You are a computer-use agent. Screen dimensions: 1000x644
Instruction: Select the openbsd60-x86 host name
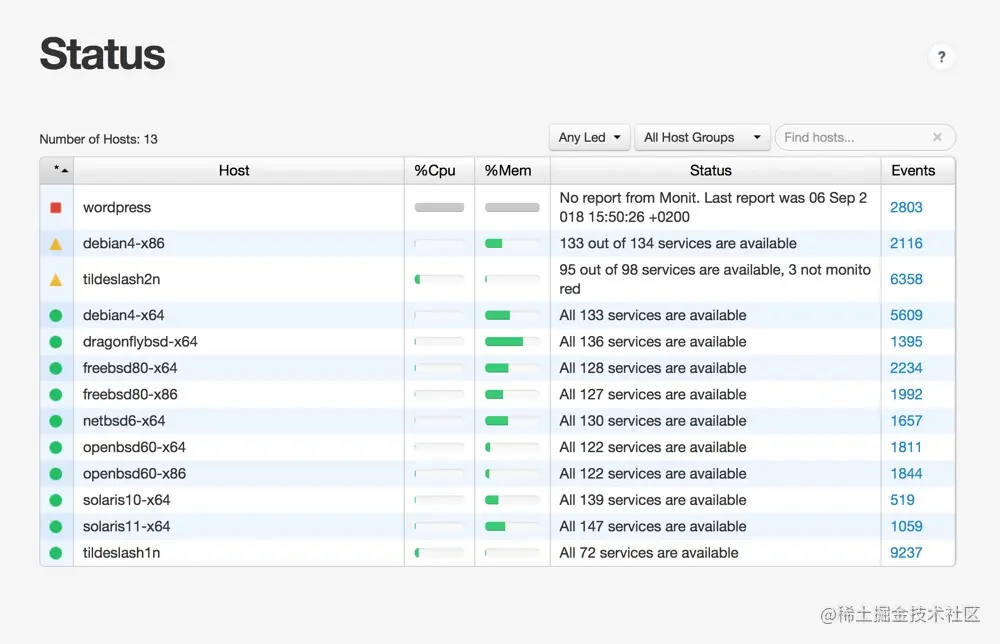134,474
